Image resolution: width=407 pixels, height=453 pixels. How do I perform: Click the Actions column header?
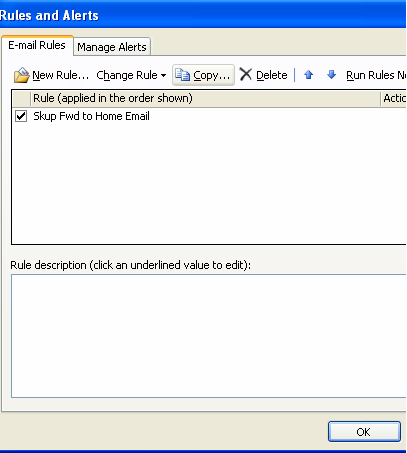coord(394,98)
